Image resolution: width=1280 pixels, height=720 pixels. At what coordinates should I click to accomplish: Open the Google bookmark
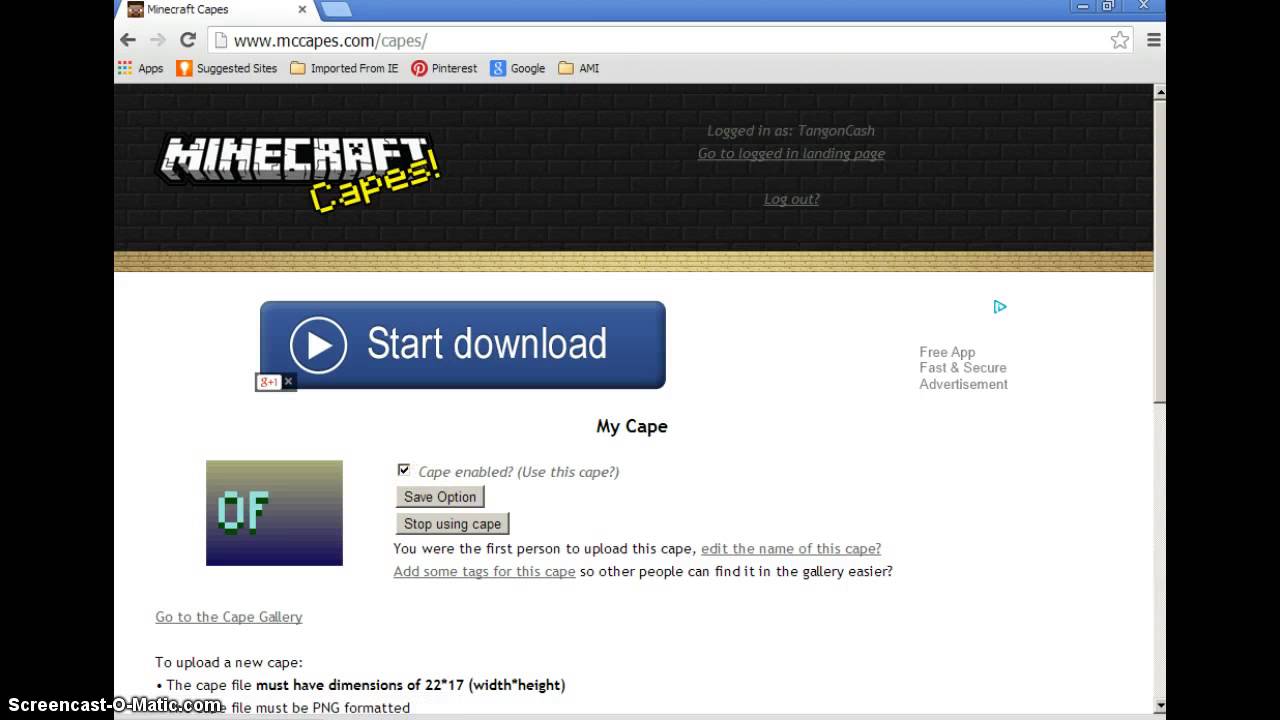pyautogui.click(x=517, y=68)
